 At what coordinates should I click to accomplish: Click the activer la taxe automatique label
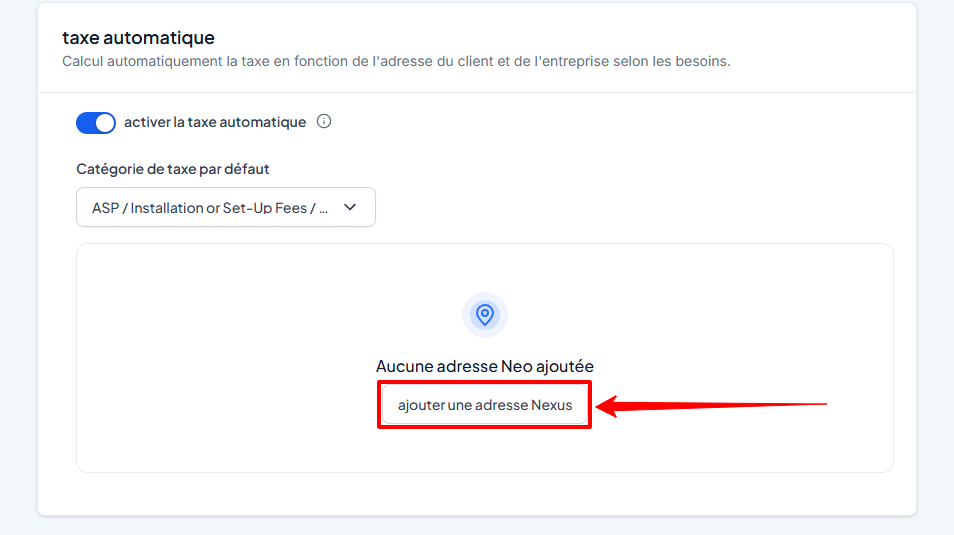tap(215, 122)
